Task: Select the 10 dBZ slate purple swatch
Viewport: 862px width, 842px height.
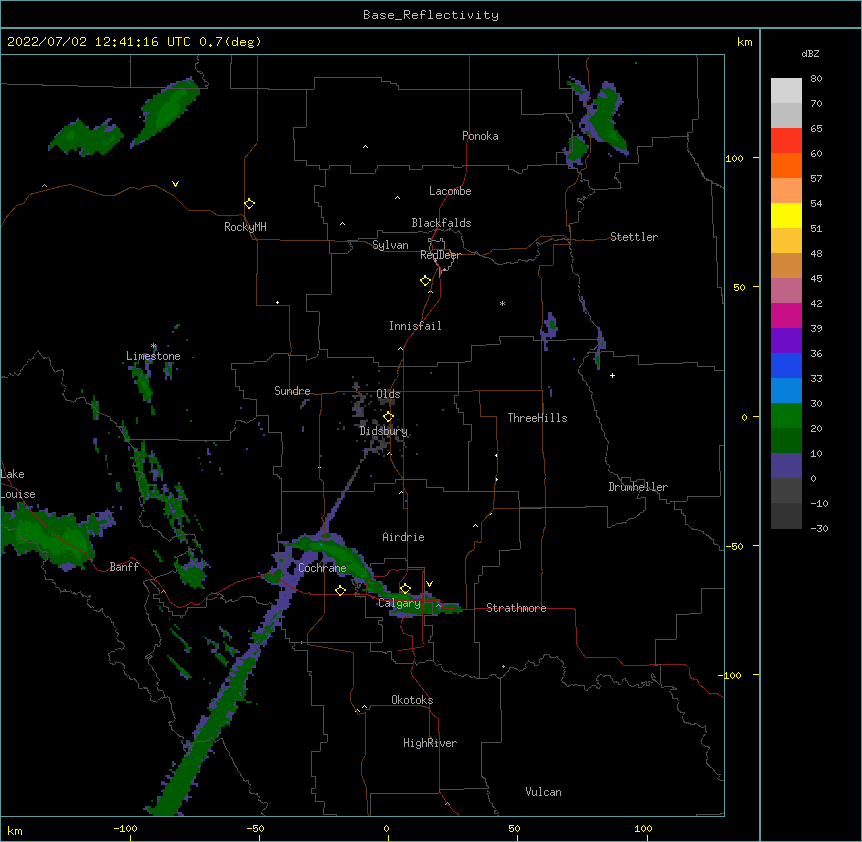Action: click(x=786, y=466)
